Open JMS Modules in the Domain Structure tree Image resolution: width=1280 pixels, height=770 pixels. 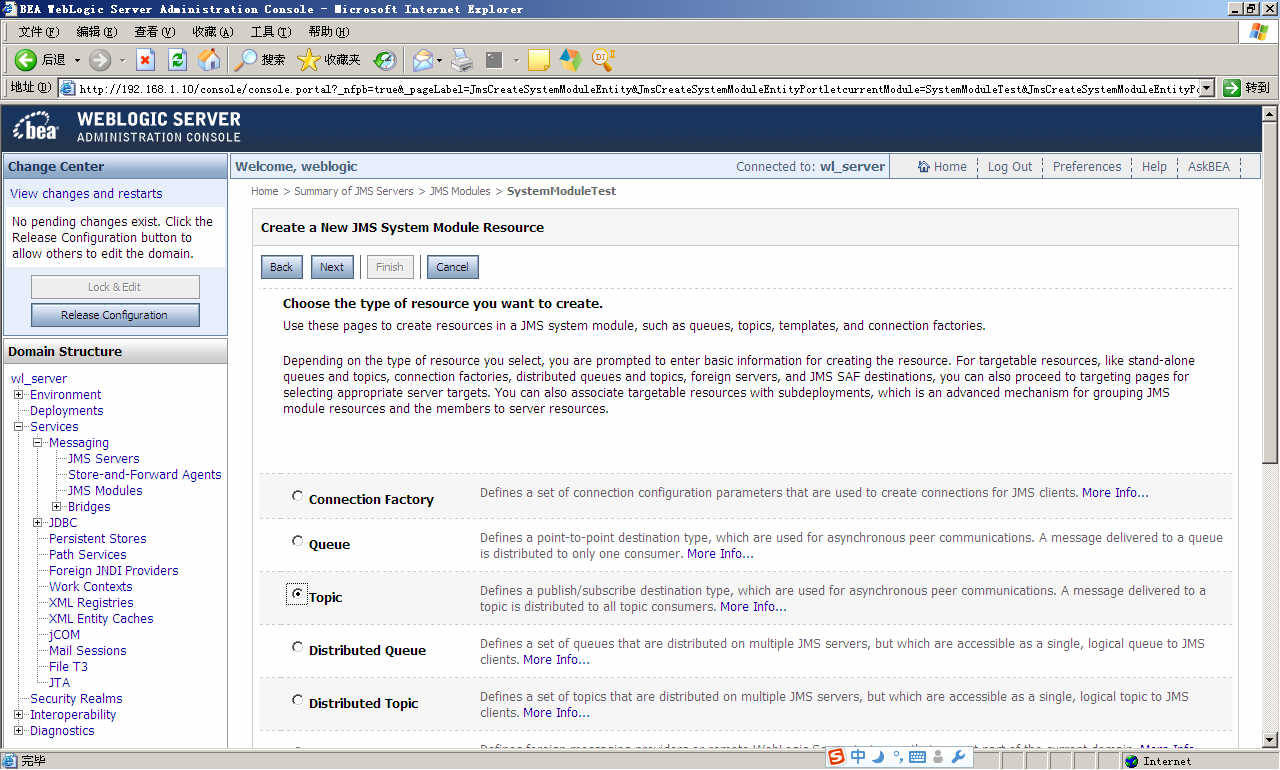point(105,491)
